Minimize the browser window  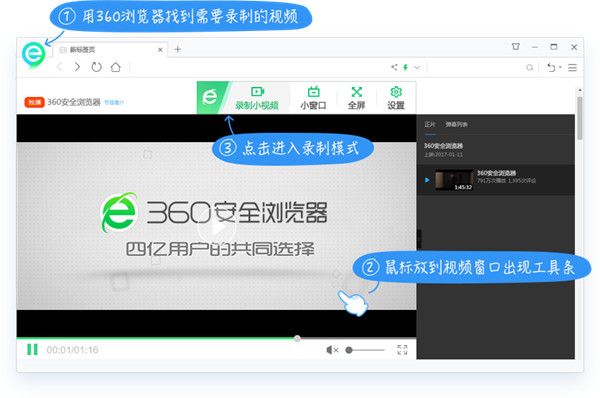(x=535, y=47)
